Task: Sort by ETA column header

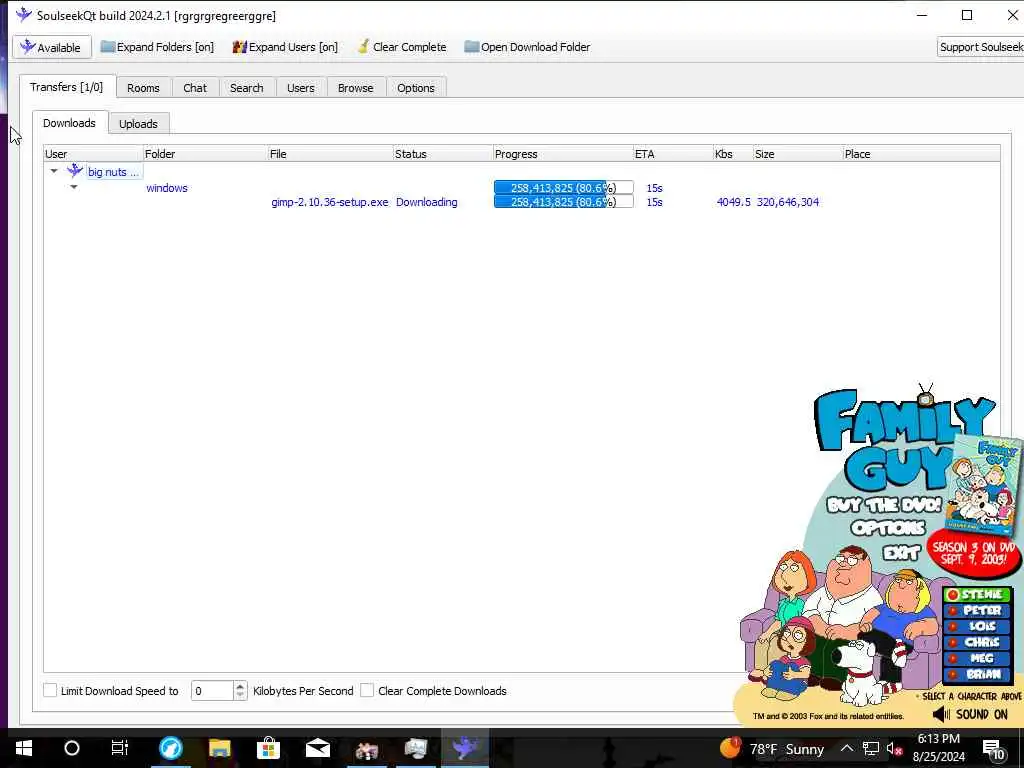Action: coord(673,154)
